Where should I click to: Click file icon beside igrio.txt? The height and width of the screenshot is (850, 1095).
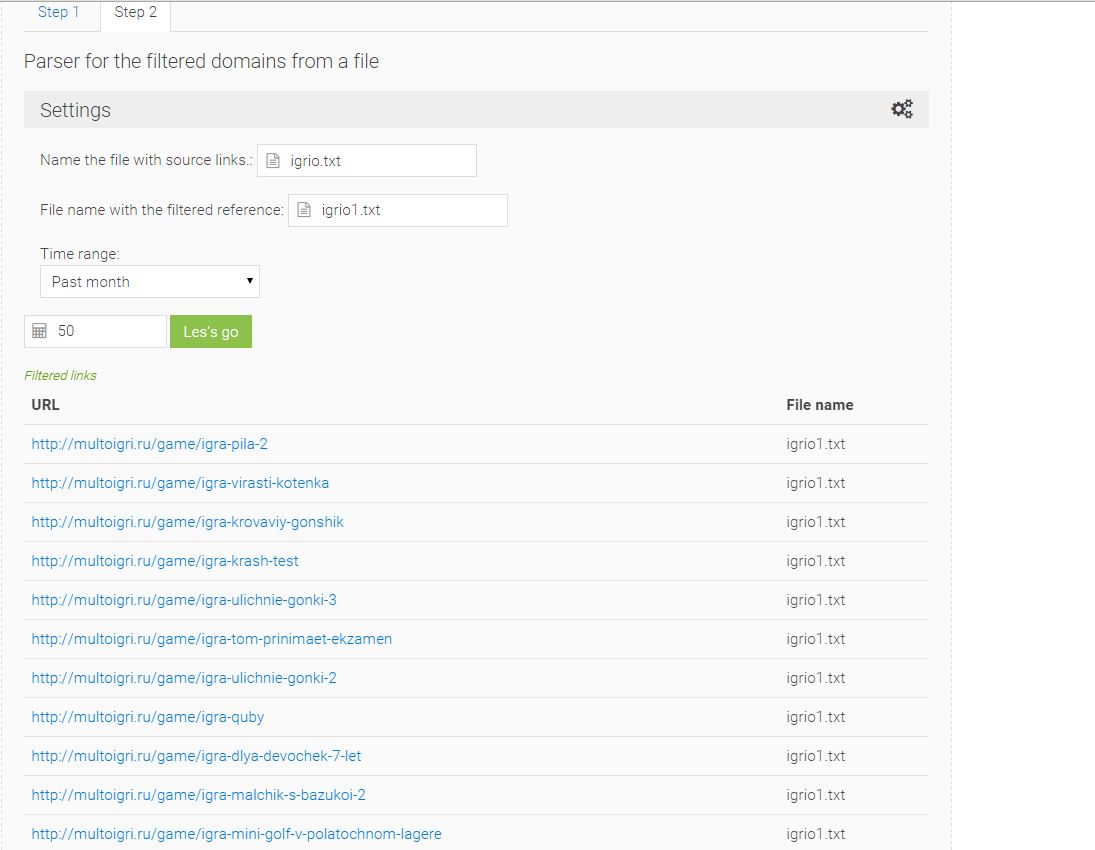click(273, 161)
